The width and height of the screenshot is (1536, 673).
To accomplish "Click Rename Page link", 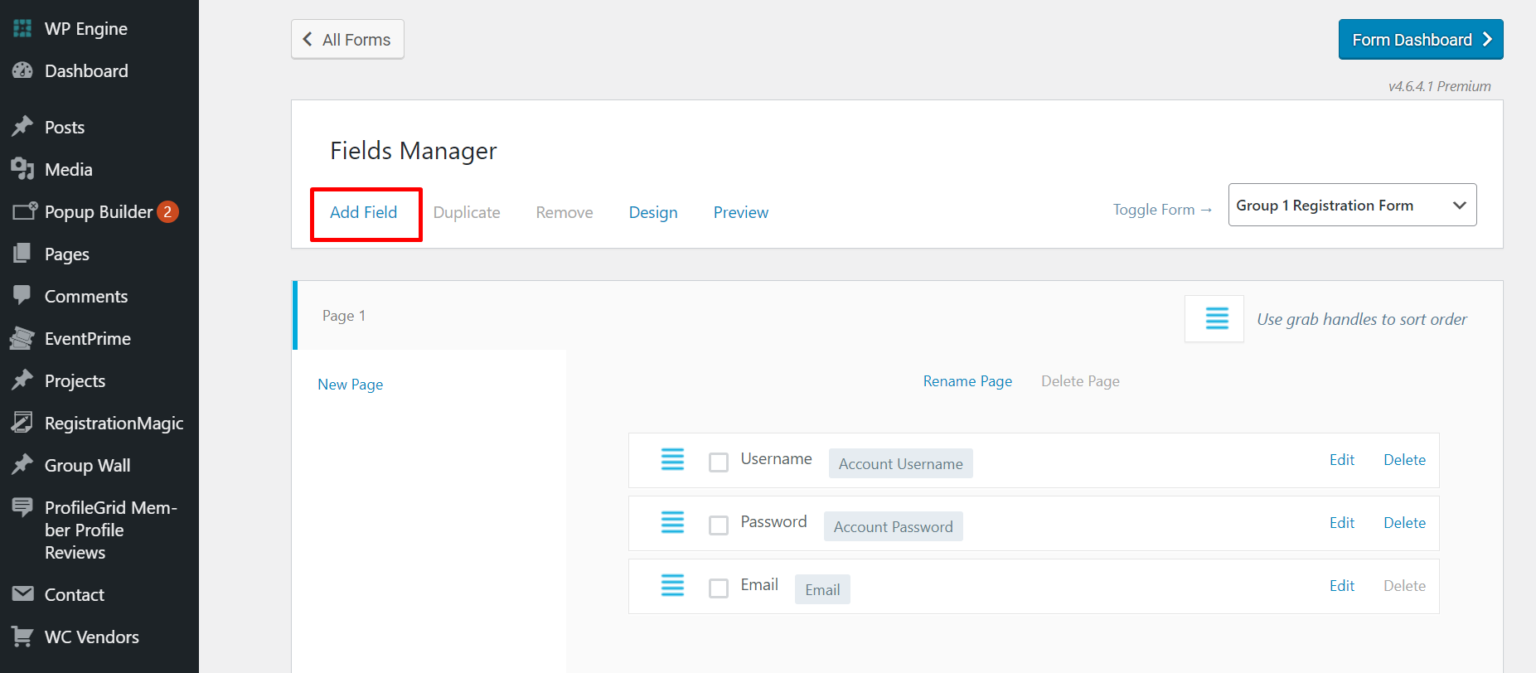I will [967, 381].
